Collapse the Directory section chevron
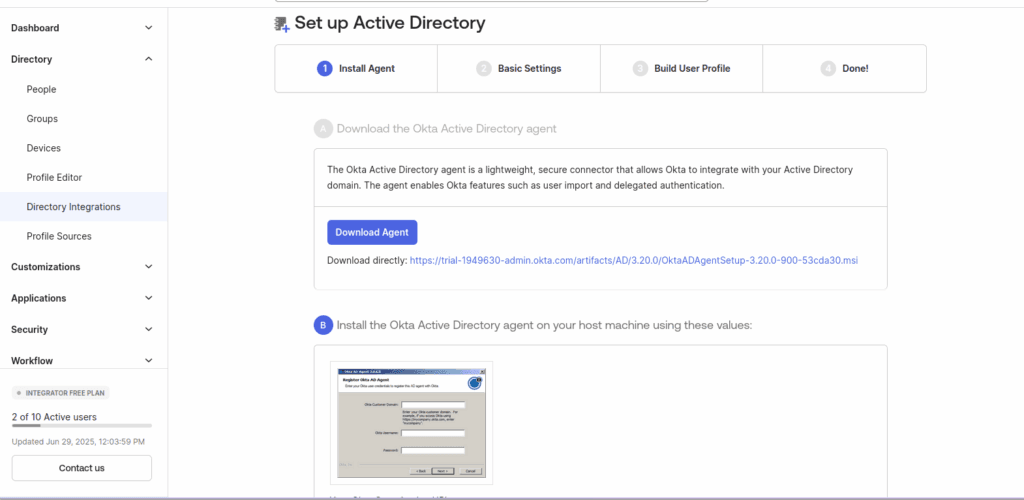The image size is (1024, 500). (149, 59)
